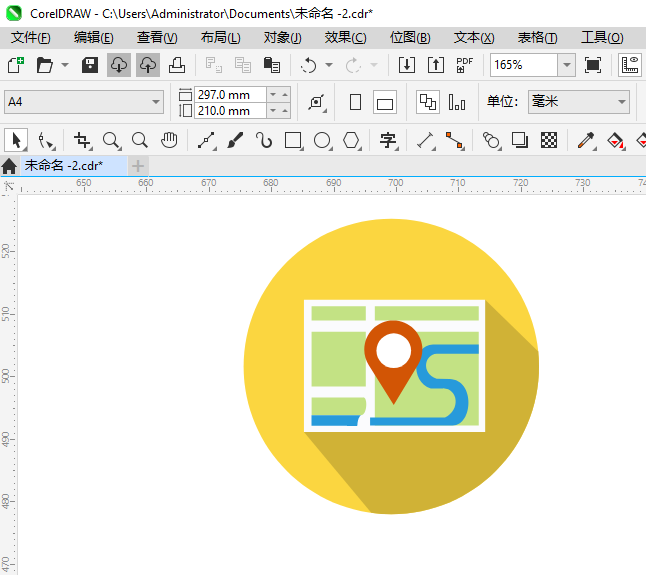Open a file with the folder icon

44,65
